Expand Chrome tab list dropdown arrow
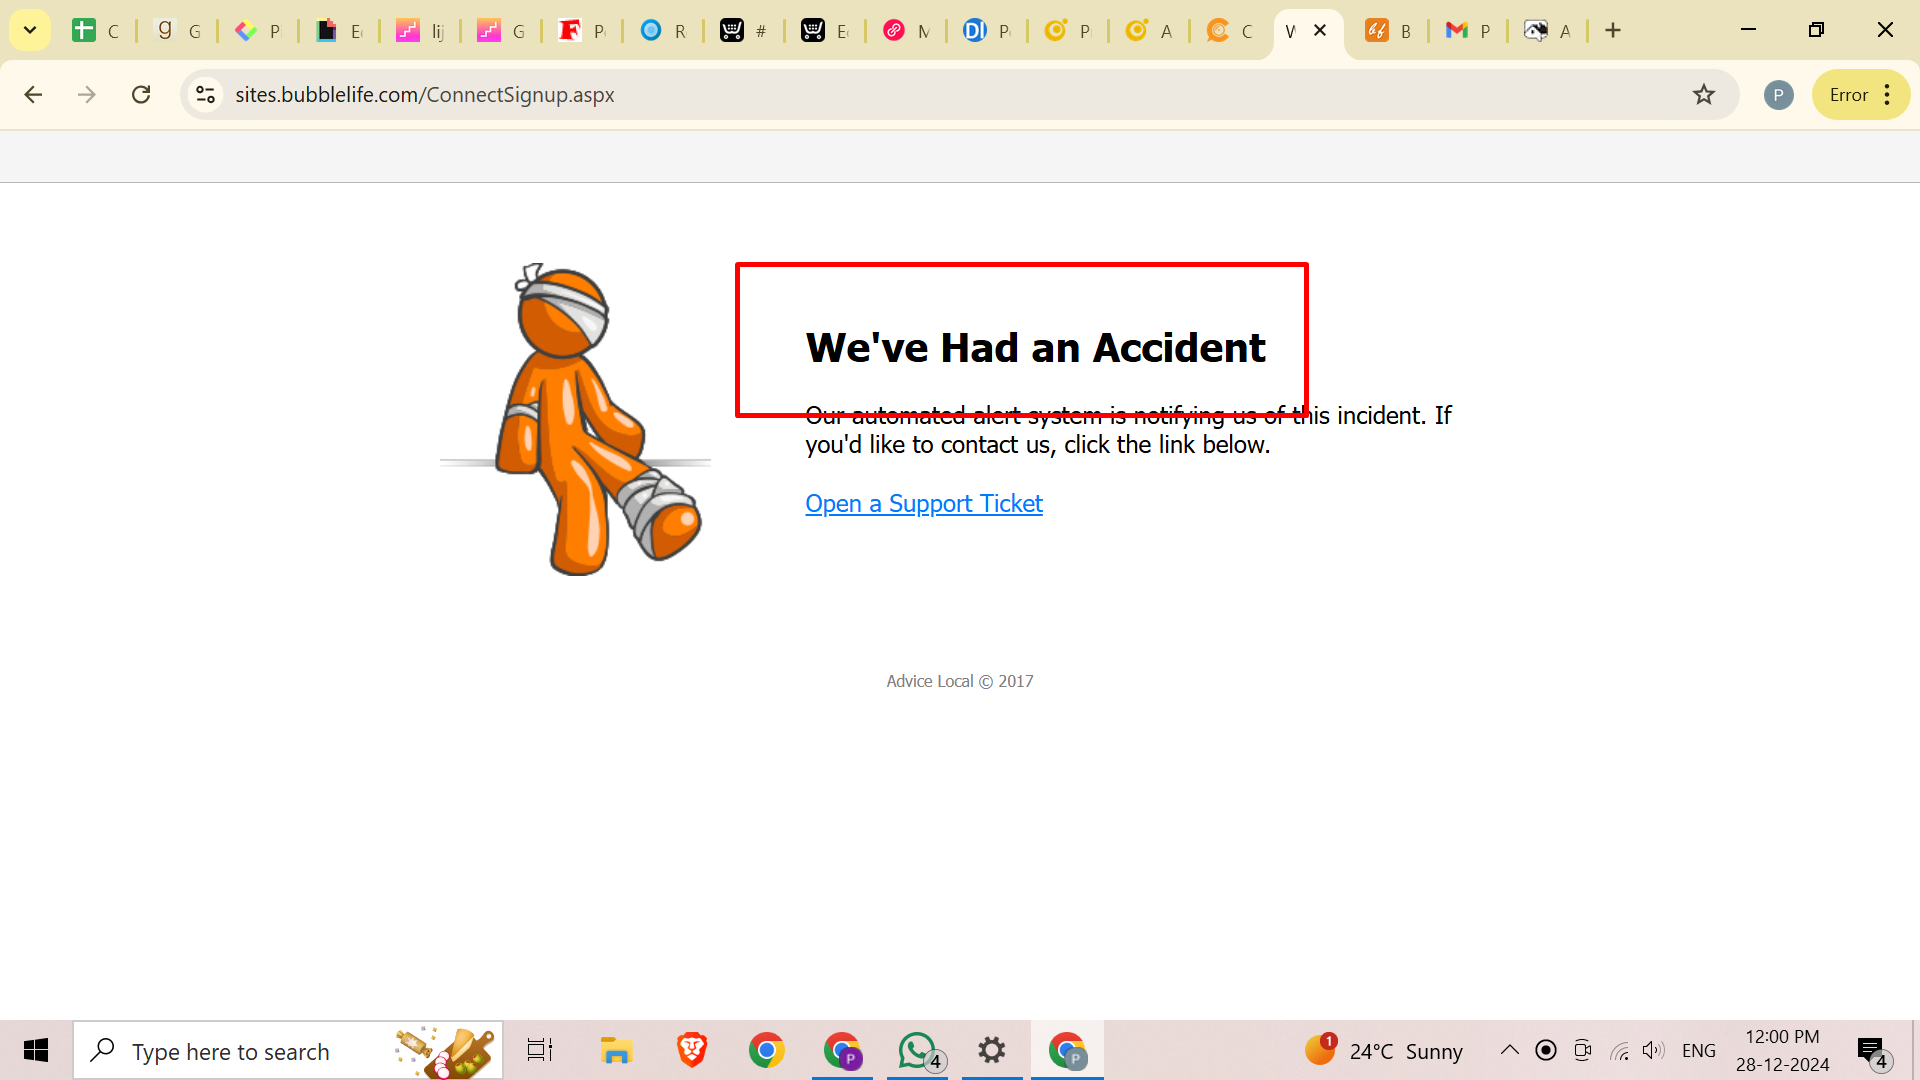This screenshot has width=1920, height=1080. [29, 29]
